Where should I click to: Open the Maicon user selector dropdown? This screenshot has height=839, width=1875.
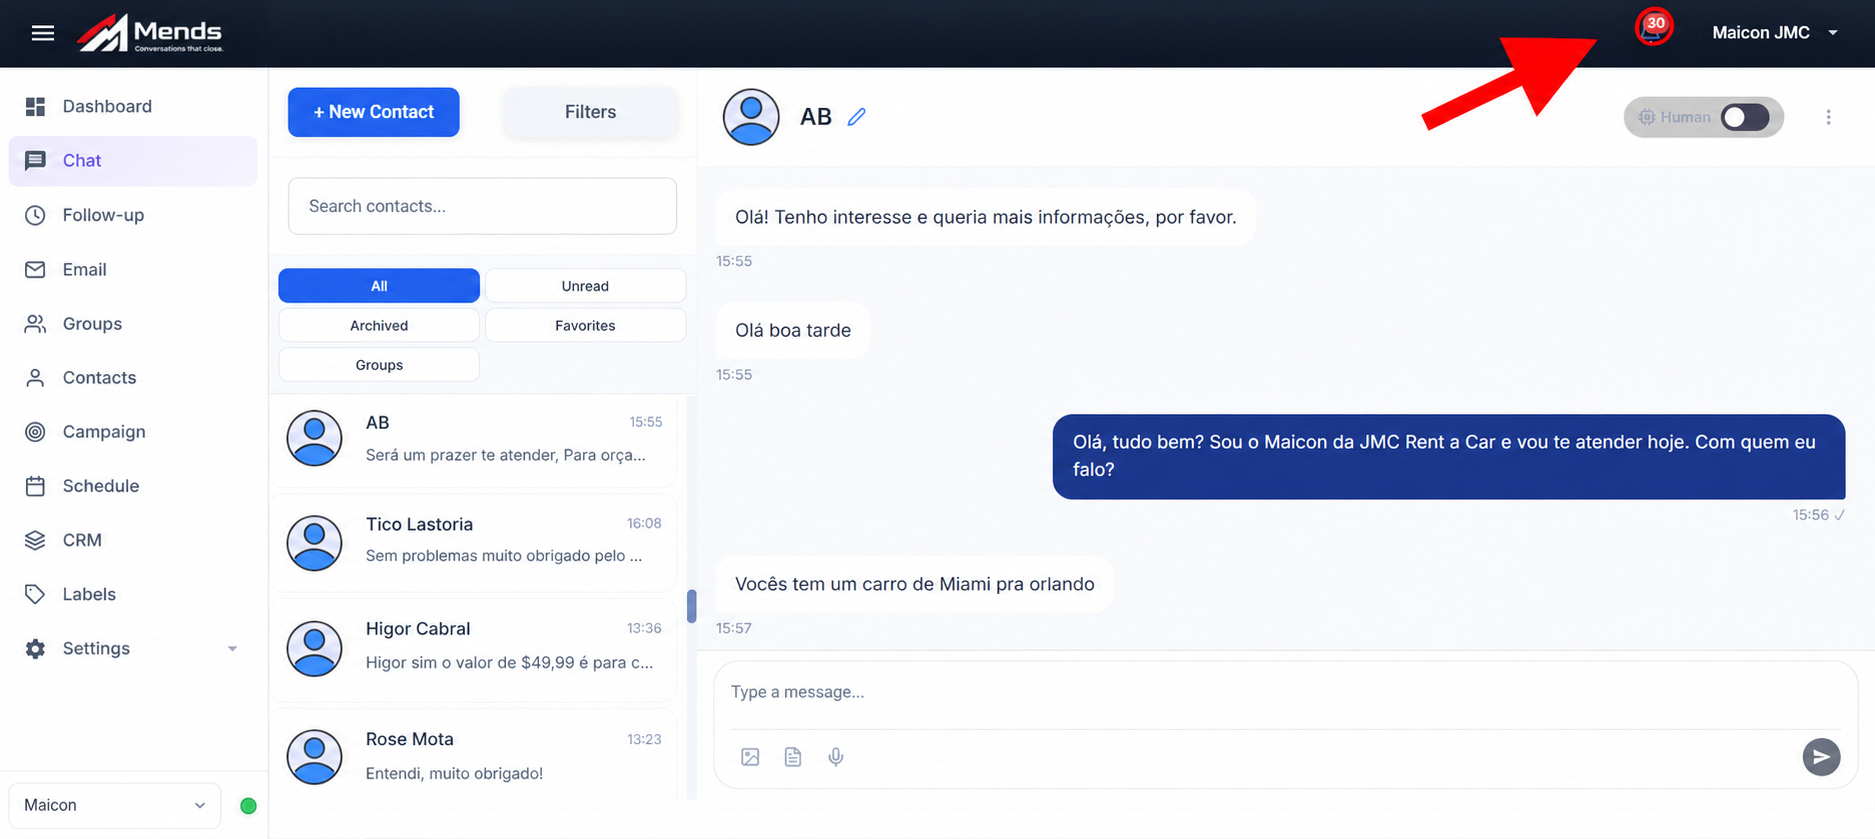pos(115,805)
